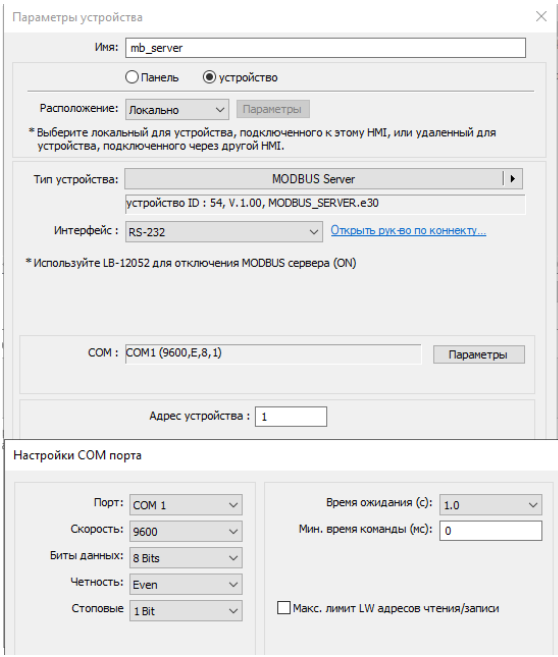The height and width of the screenshot is (657, 558).
Task: Expand the Скорость dropdown showing 9600
Action: [186, 531]
